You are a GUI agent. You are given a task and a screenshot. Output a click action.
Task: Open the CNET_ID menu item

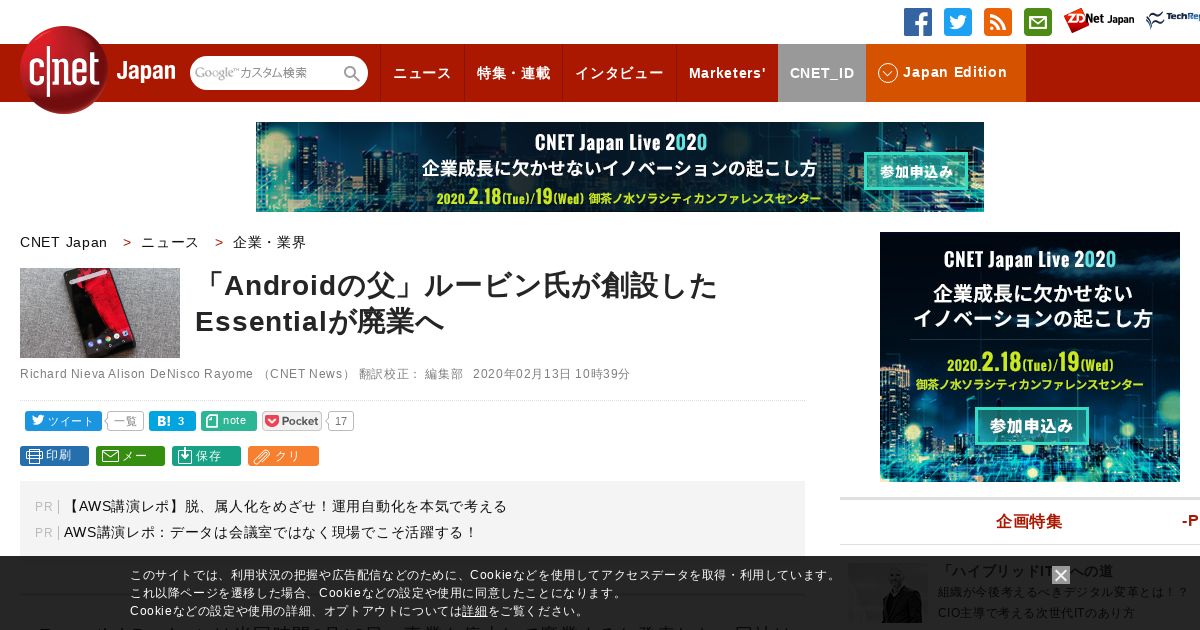click(822, 73)
